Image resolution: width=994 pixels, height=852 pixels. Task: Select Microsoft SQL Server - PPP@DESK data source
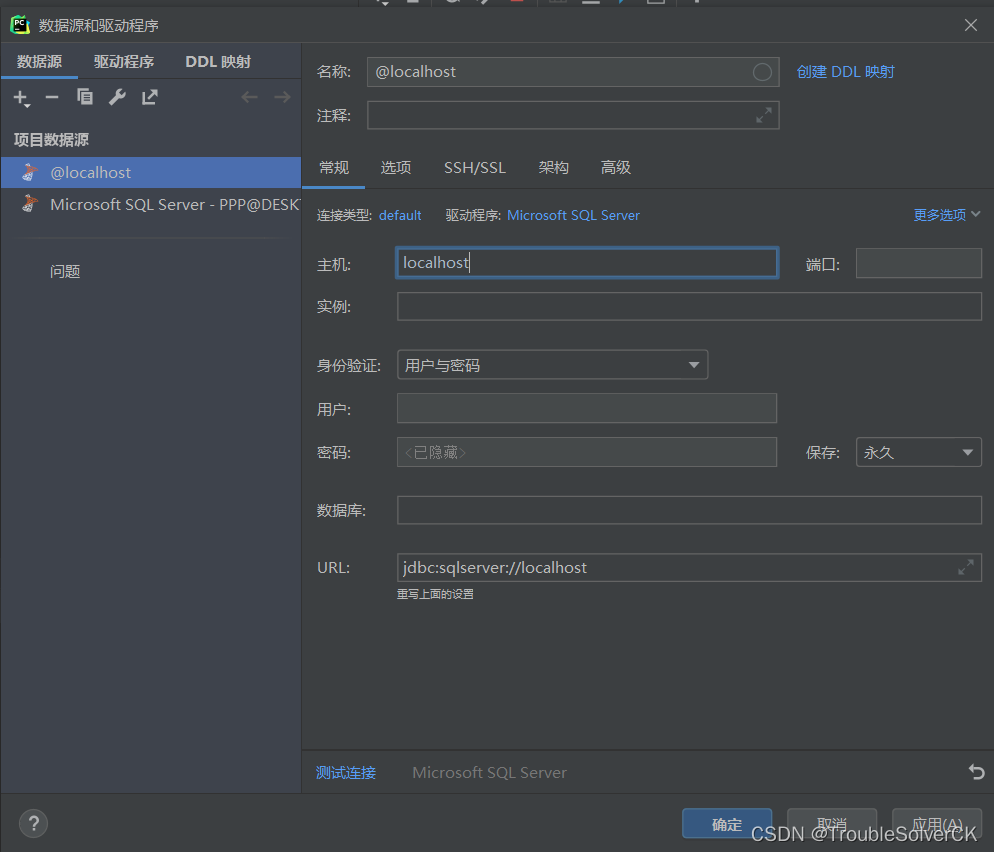(x=151, y=204)
